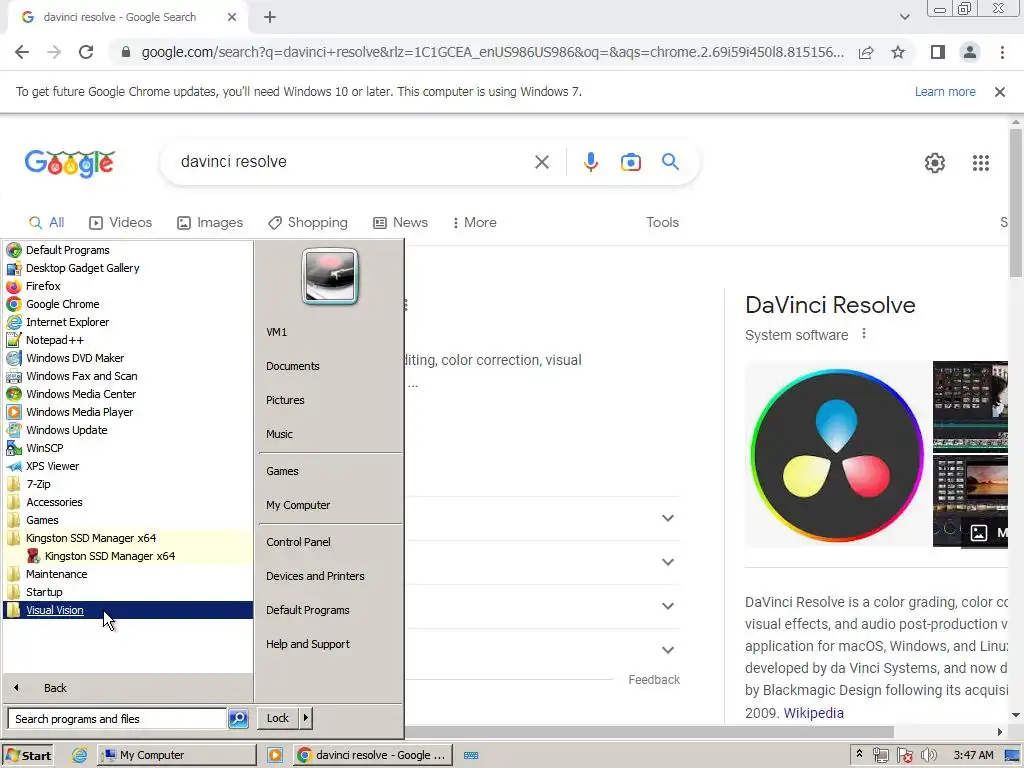This screenshot has width=1024, height=768.
Task: Share this page from the address bar
Action: (x=866, y=52)
